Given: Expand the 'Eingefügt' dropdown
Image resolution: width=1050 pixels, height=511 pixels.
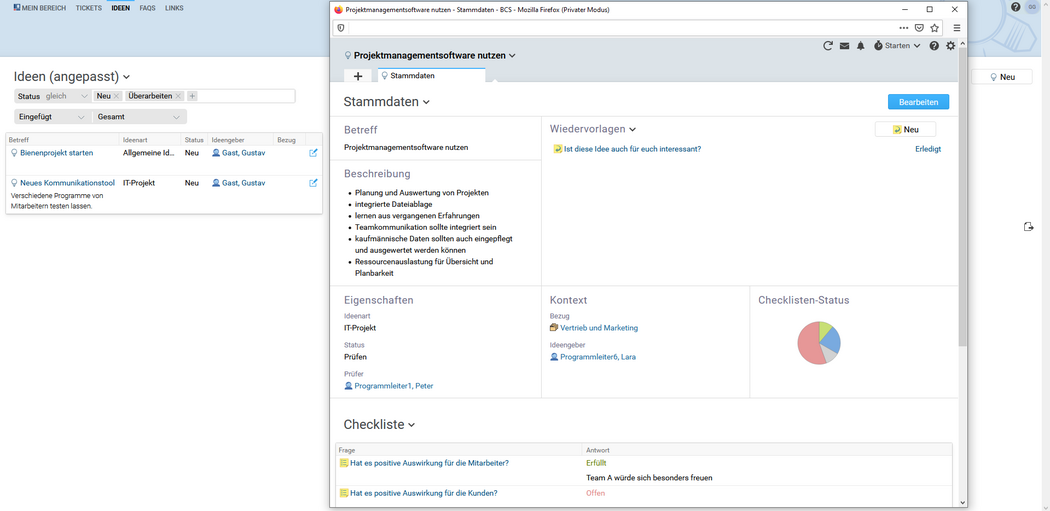Looking at the screenshot, I should tap(52, 117).
